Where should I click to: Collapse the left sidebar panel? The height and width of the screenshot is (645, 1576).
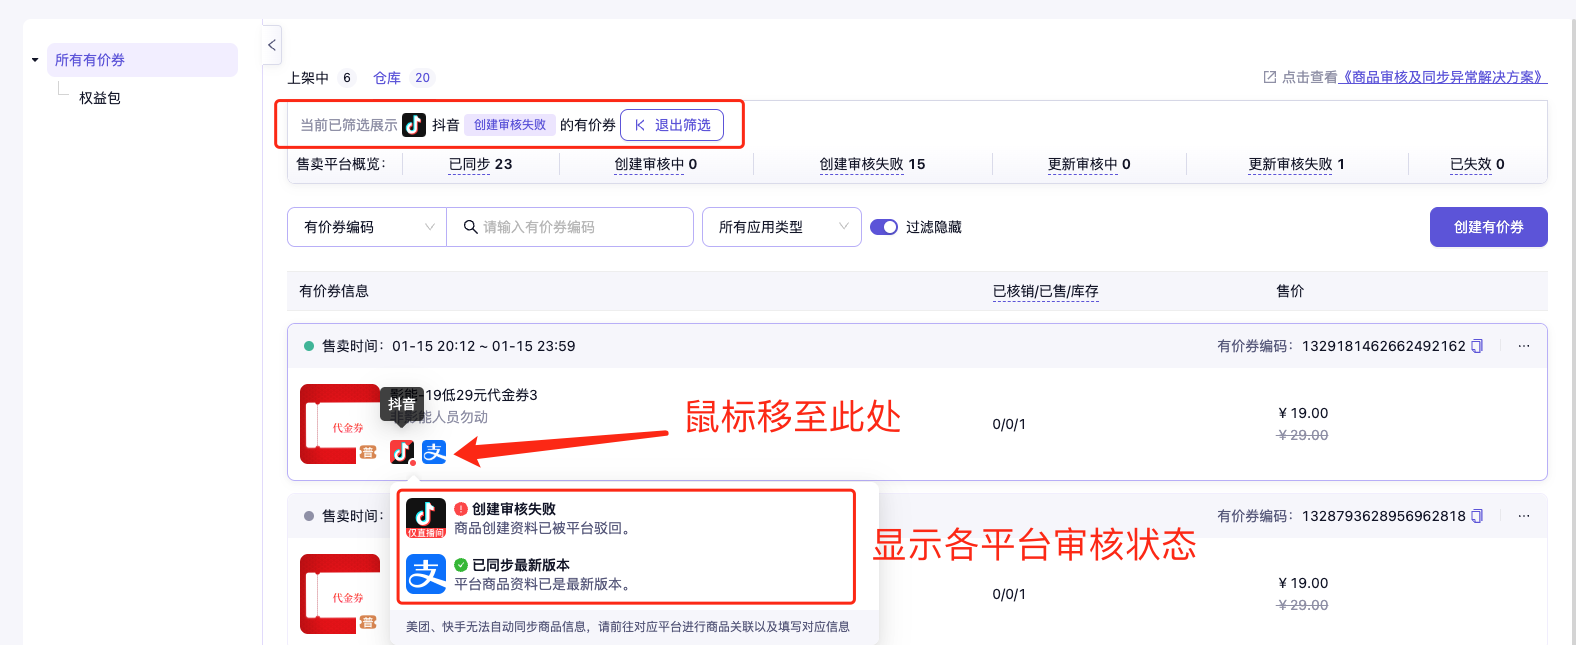tap(272, 45)
